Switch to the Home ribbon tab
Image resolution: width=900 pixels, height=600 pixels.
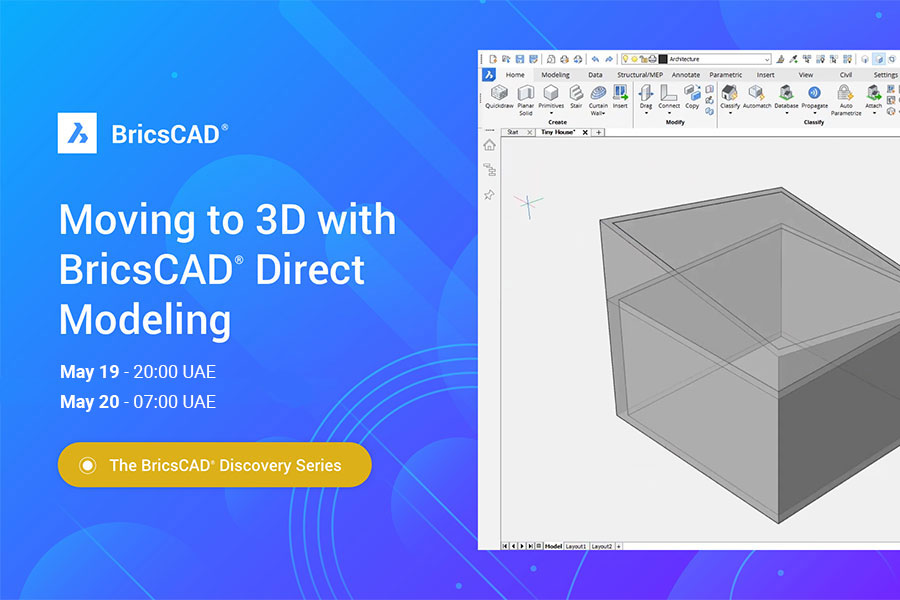515,75
